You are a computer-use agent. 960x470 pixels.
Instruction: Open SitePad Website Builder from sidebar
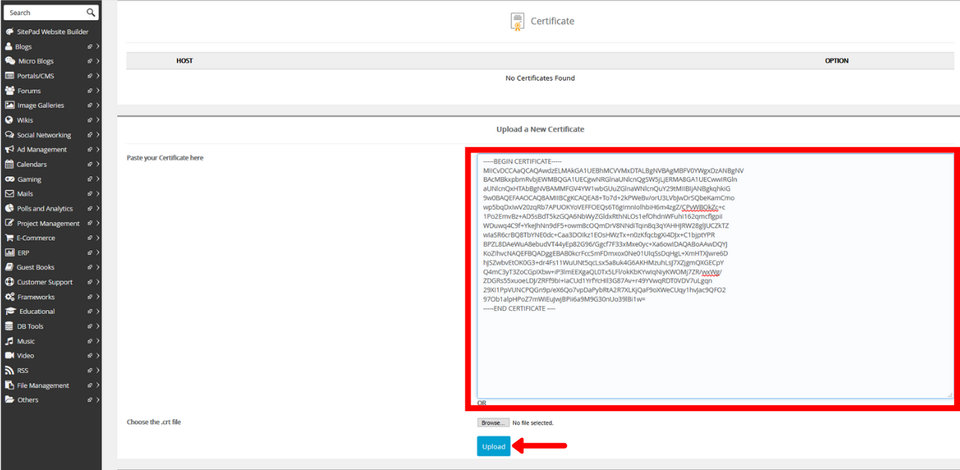pyautogui.click(x=60, y=32)
